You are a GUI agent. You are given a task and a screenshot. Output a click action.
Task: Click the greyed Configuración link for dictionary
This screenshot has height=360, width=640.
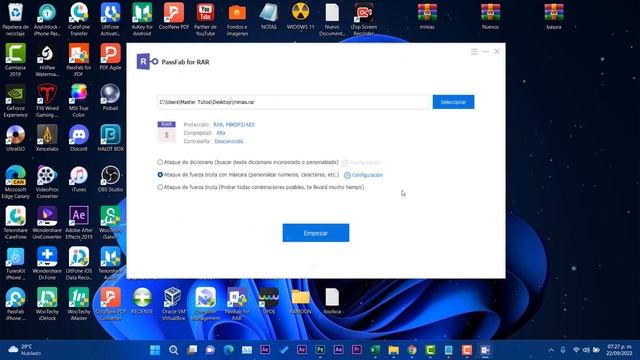[x=365, y=162]
